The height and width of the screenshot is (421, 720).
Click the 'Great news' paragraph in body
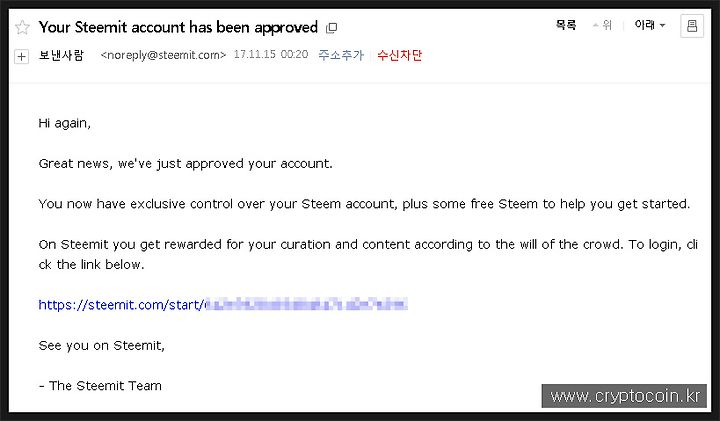(186, 163)
